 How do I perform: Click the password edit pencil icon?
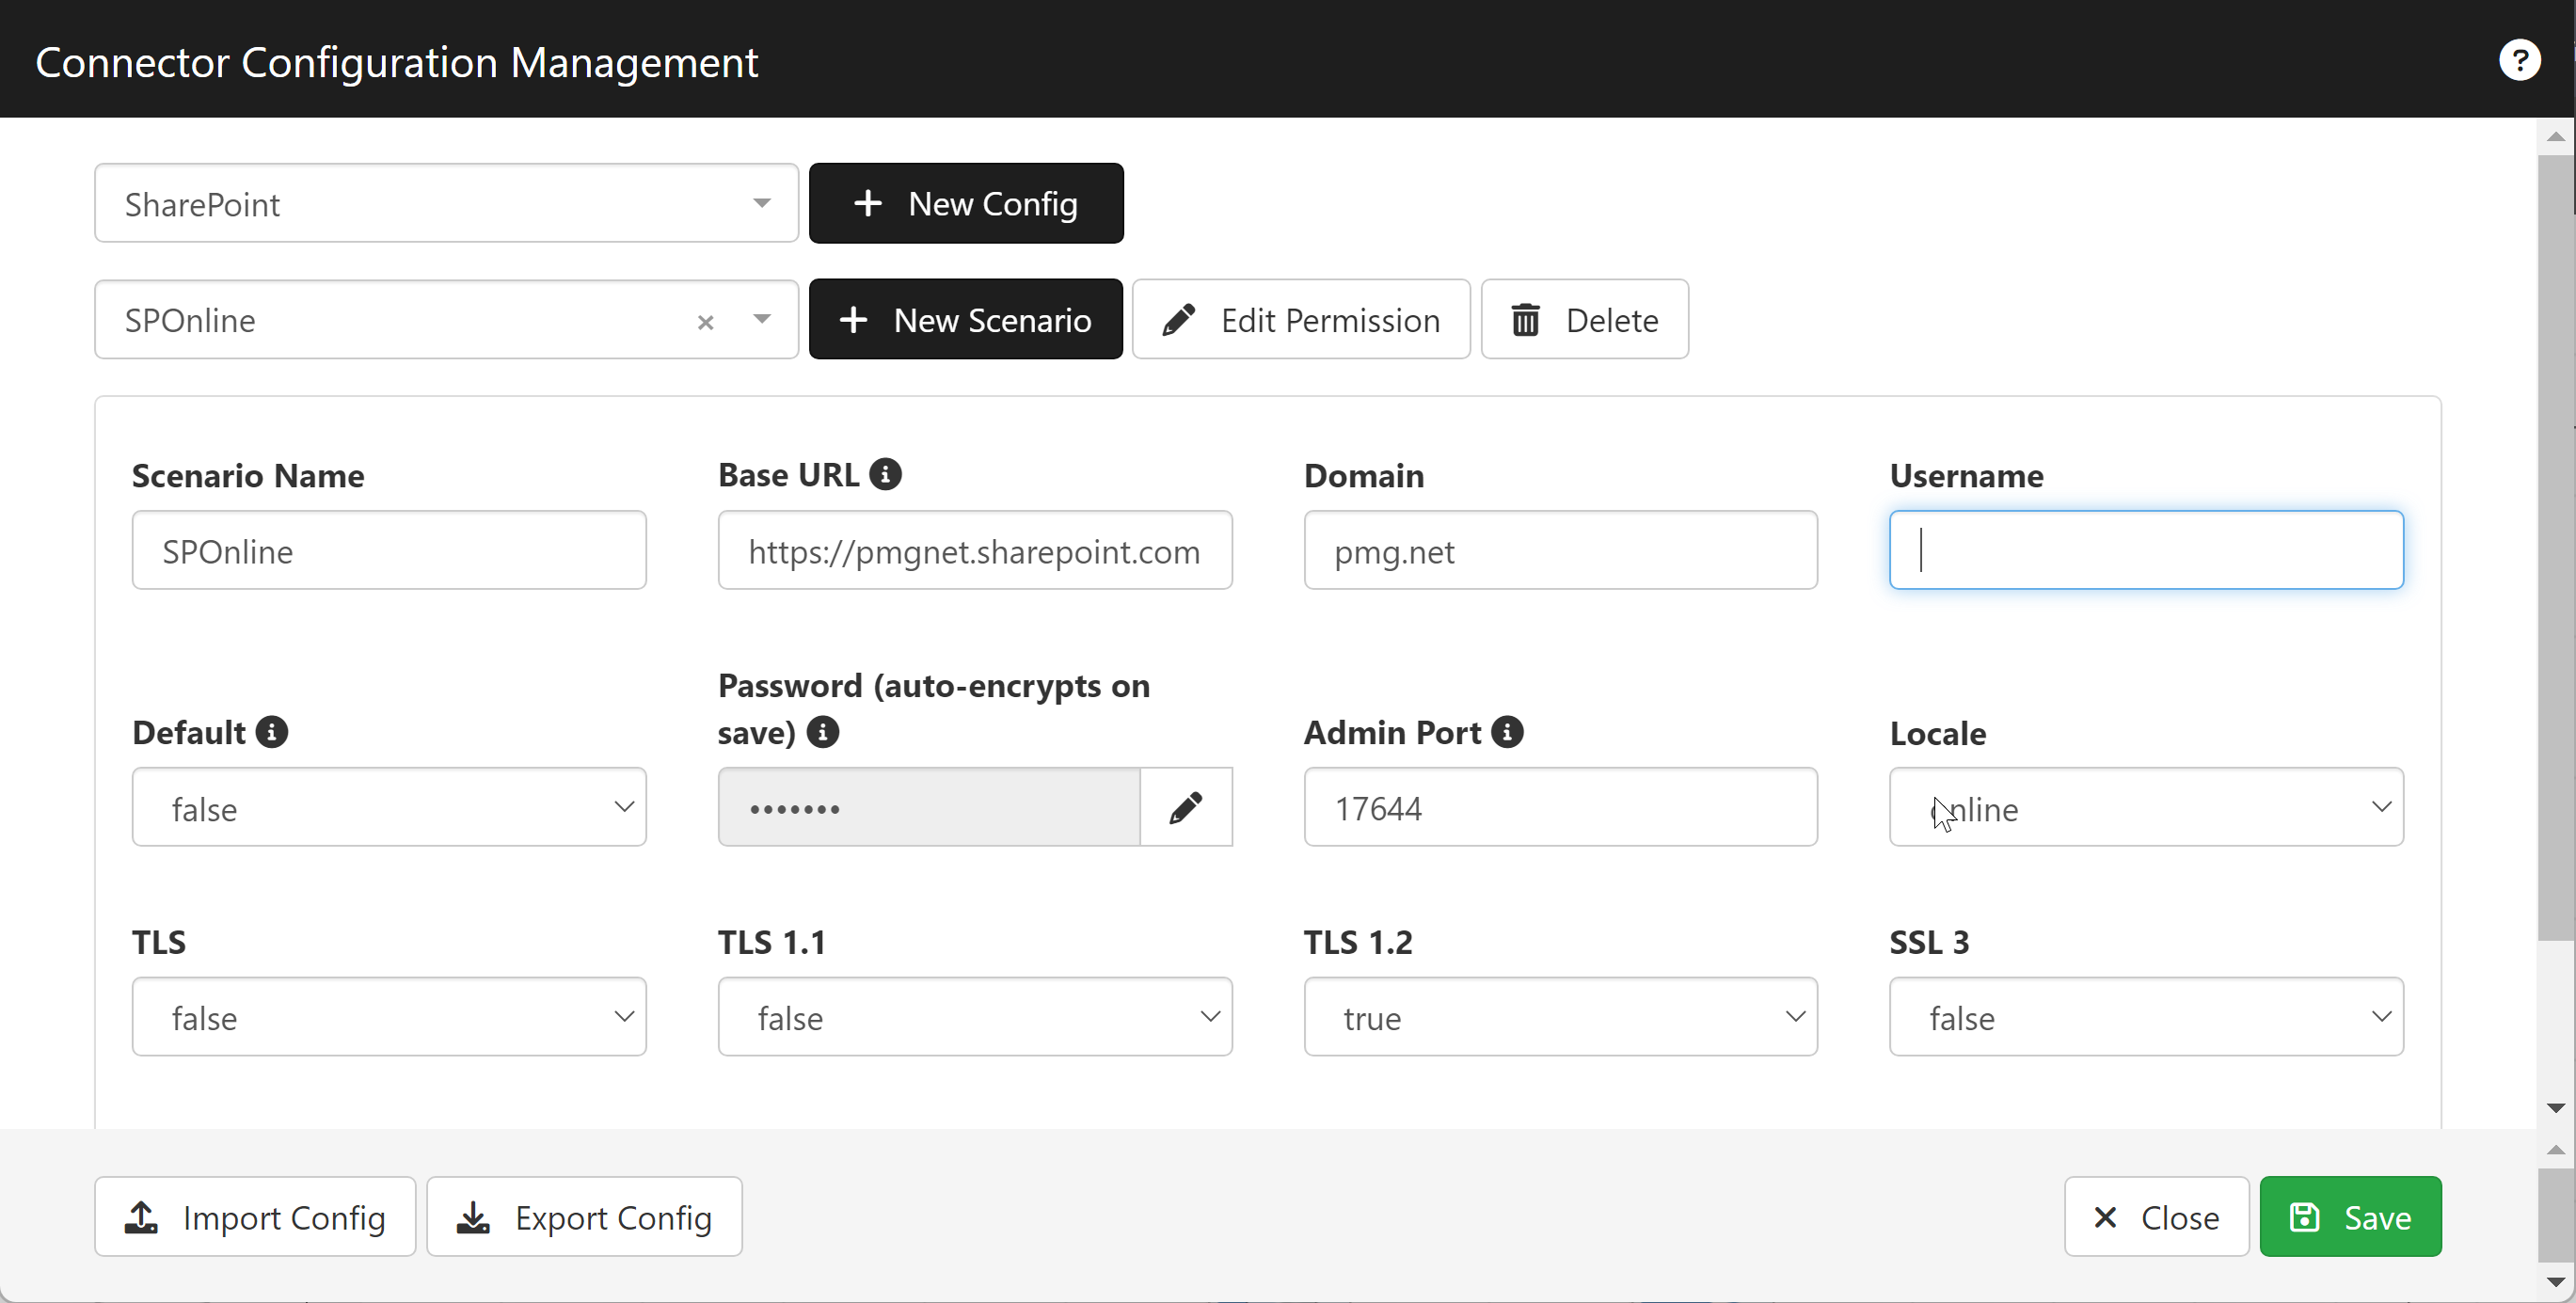[1188, 806]
